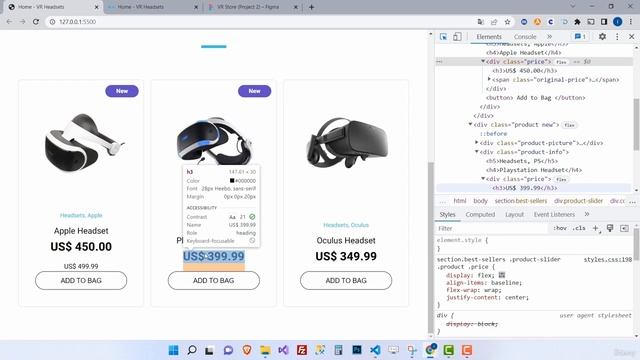Screen dimensions: 640x360
Task: Show more DevTools panel tabs chevron
Action: pos(549,37)
